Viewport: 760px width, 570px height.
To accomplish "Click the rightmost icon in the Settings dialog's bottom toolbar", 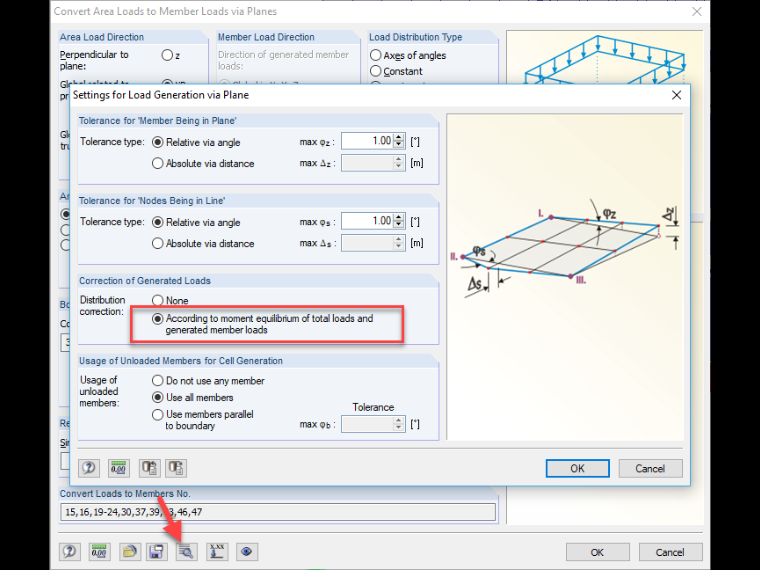I will [176, 468].
